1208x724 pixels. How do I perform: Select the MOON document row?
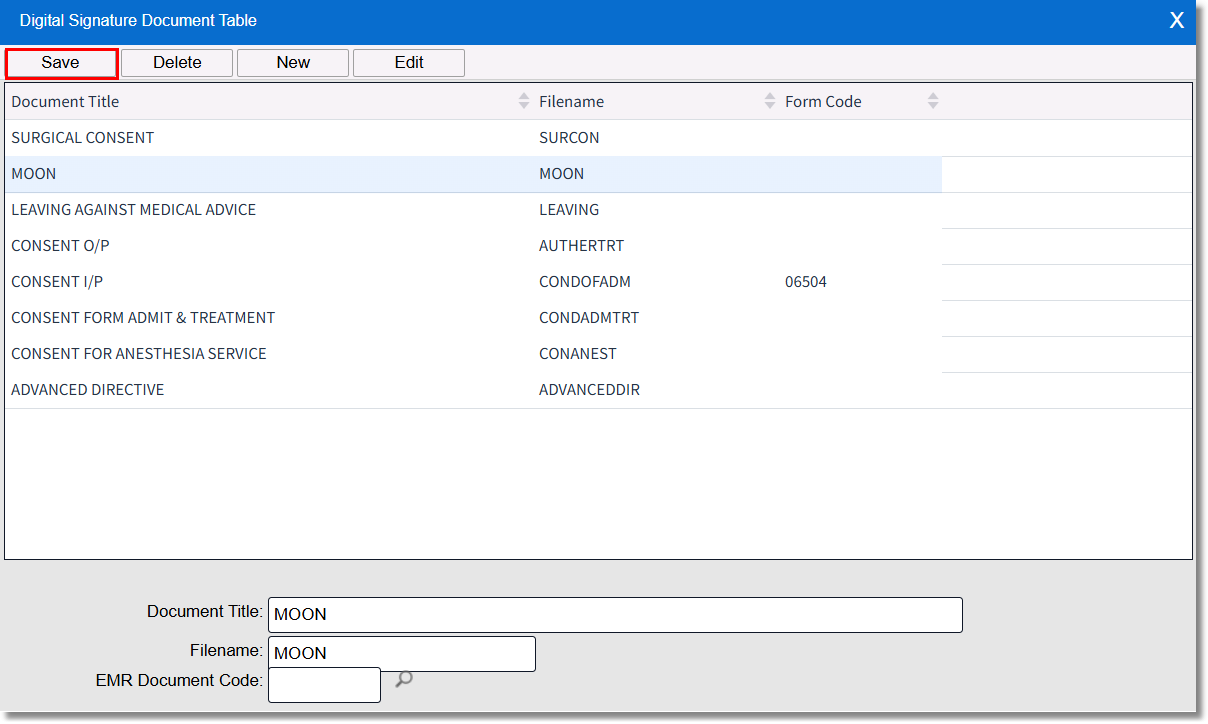coord(34,174)
